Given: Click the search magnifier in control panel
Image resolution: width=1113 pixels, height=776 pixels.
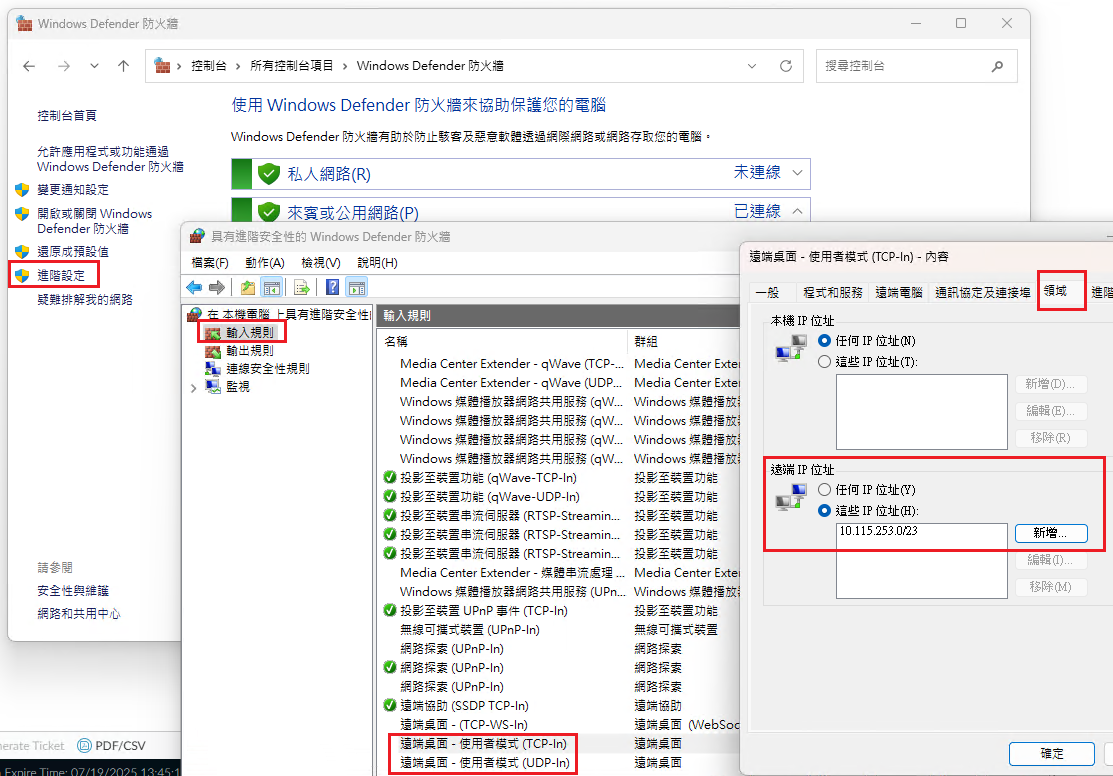Looking at the screenshot, I should 997,66.
